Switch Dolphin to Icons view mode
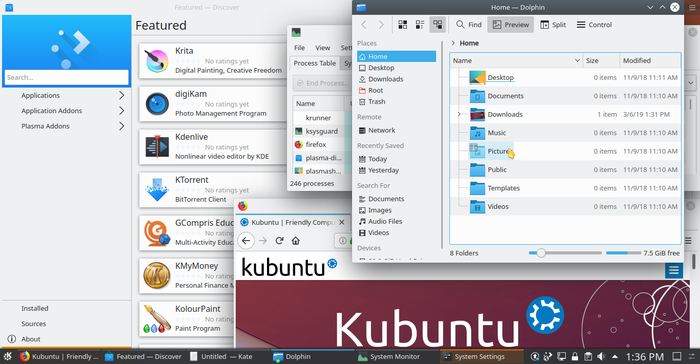Image resolution: width=700 pixels, height=364 pixels. [402, 25]
